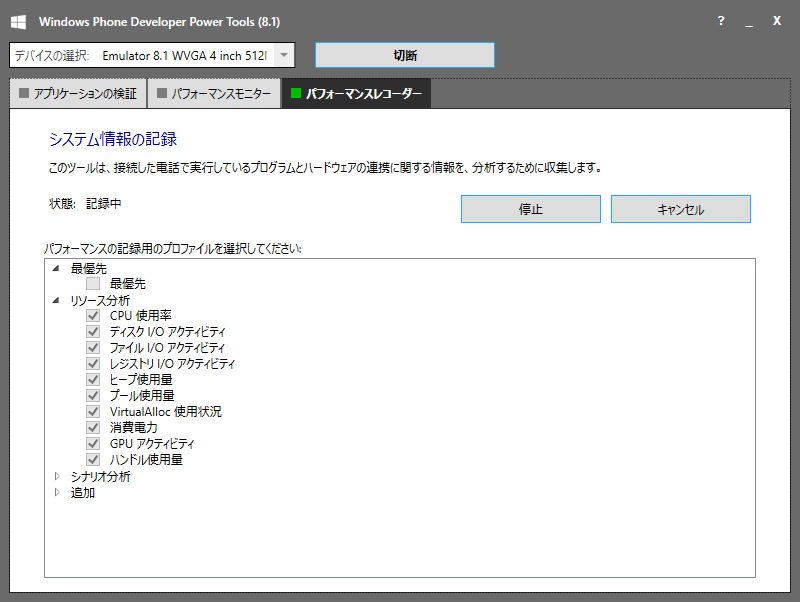Viewport: 800px width, 602px height.
Task: Toggle the ハンドル使用量 checkbox
Action: tap(93, 460)
